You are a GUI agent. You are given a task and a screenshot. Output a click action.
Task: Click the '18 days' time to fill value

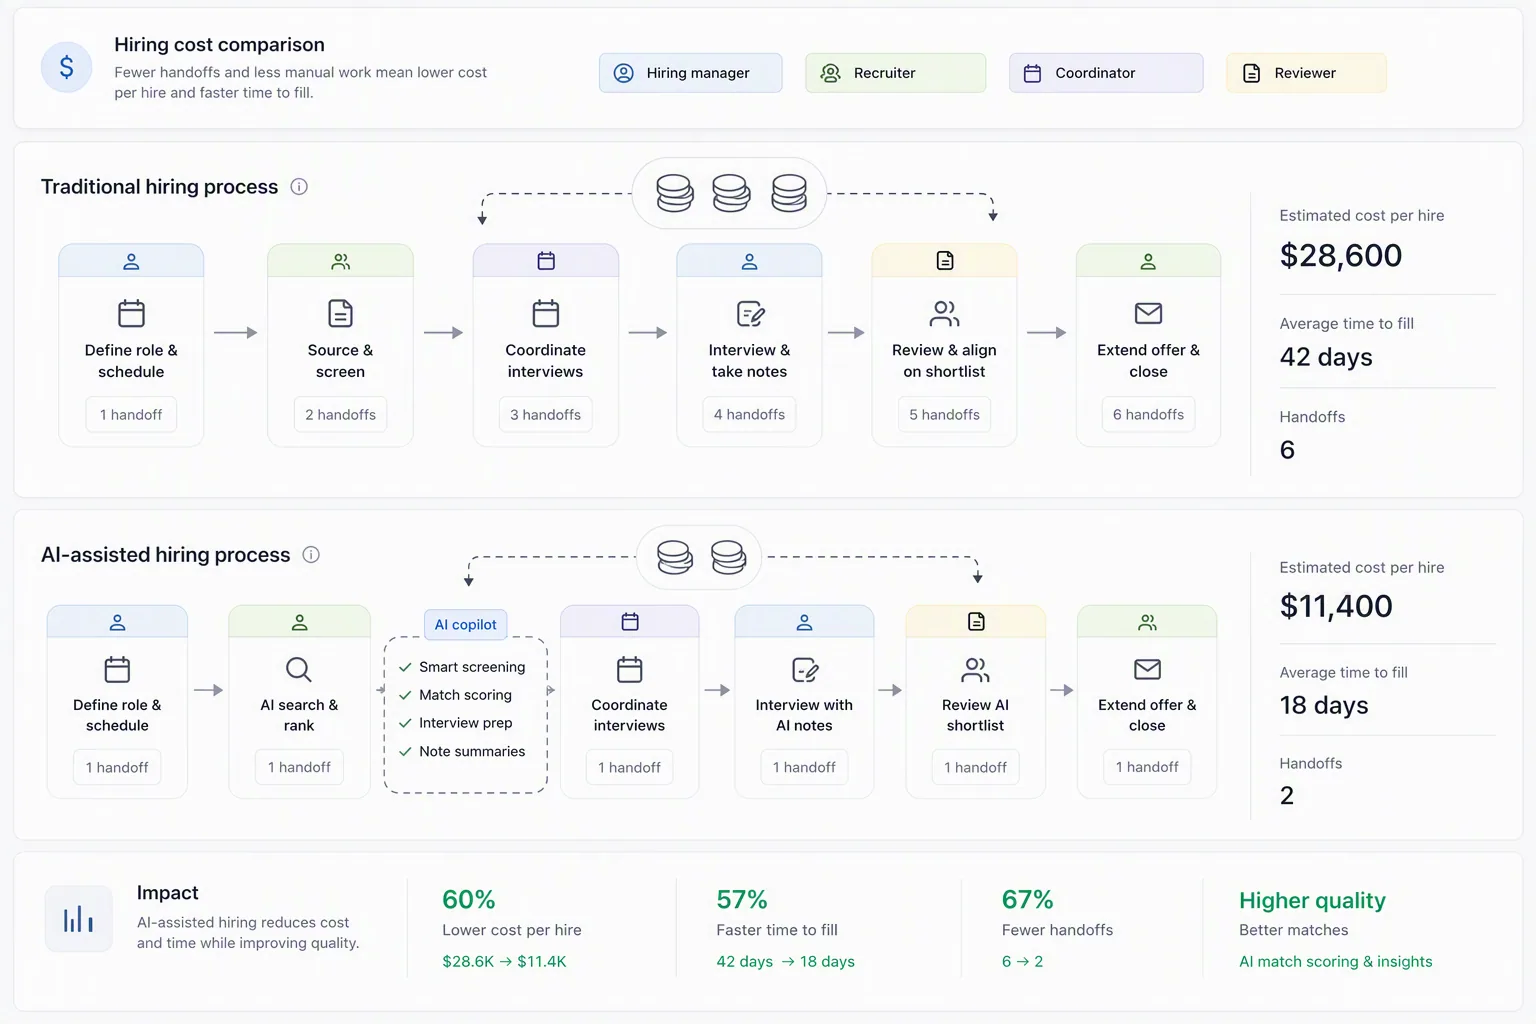coord(1324,705)
